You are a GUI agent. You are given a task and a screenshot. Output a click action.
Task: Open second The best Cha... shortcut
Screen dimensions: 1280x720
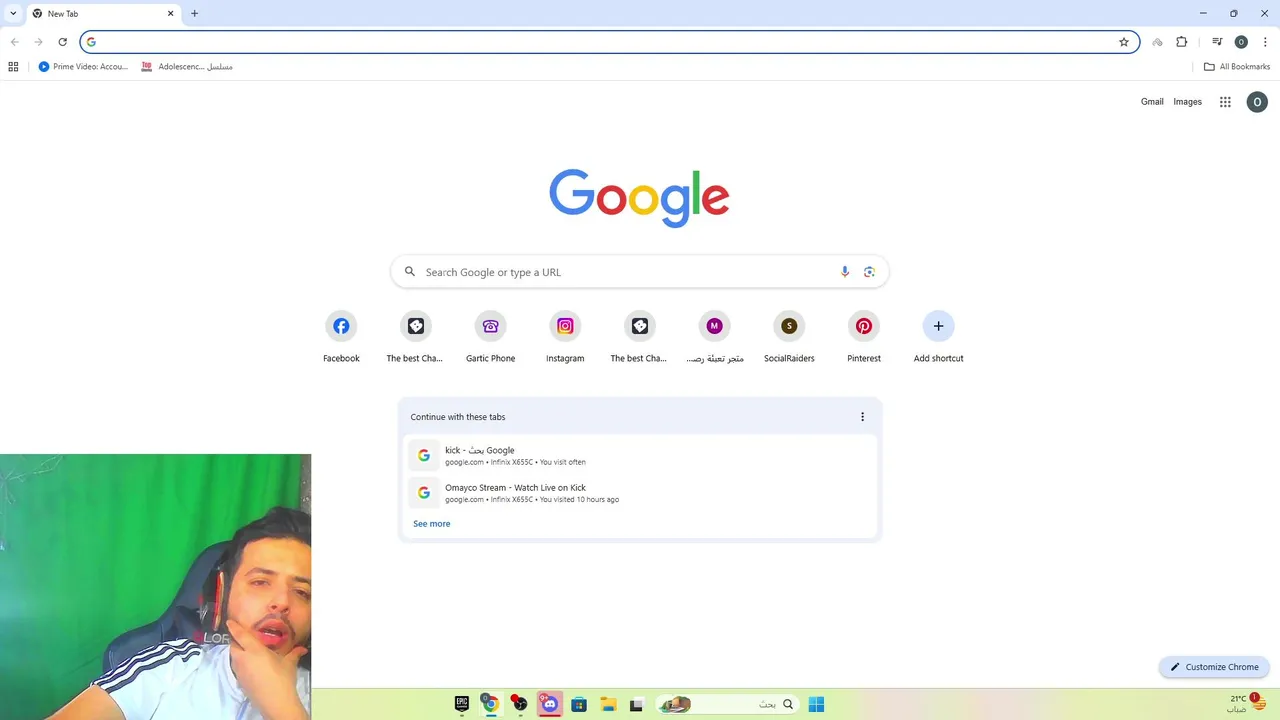tap(639, 338)
